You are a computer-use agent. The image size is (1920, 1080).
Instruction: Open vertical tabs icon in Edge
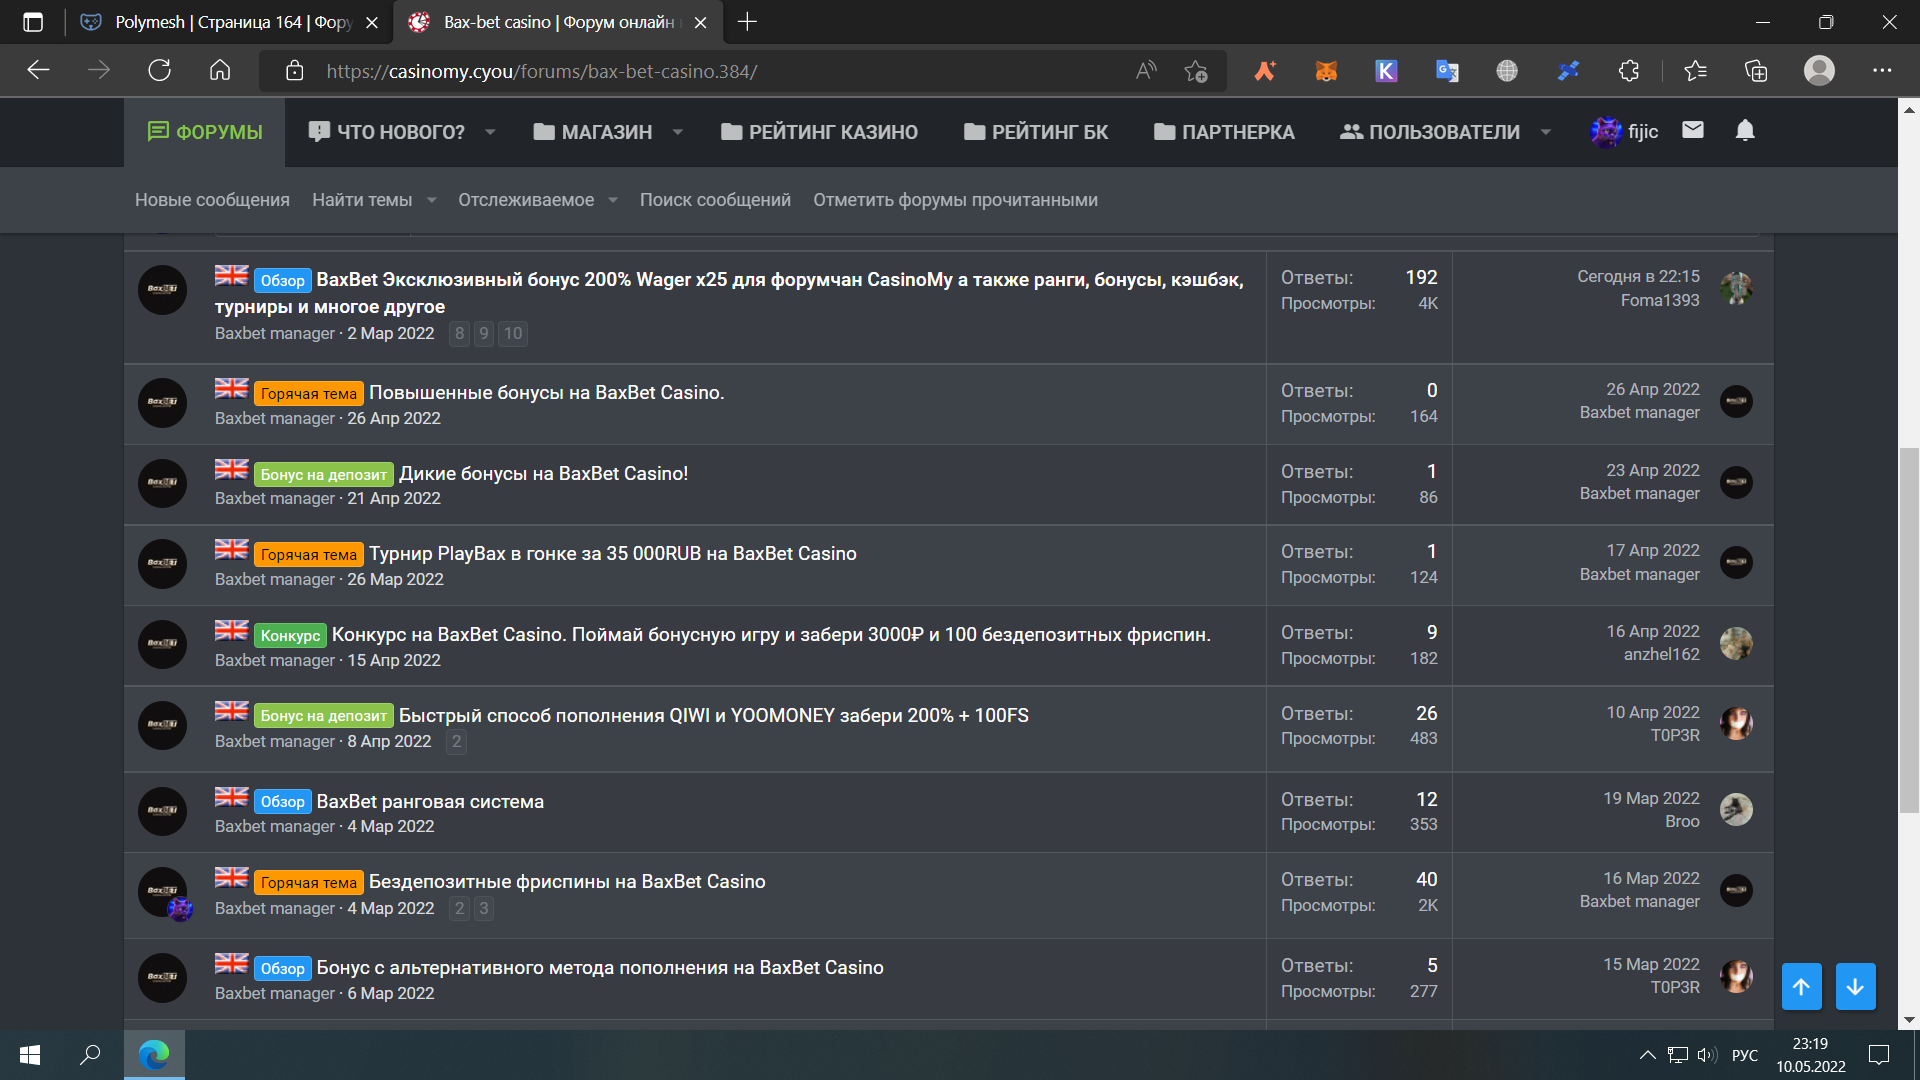tap(33, 22)
